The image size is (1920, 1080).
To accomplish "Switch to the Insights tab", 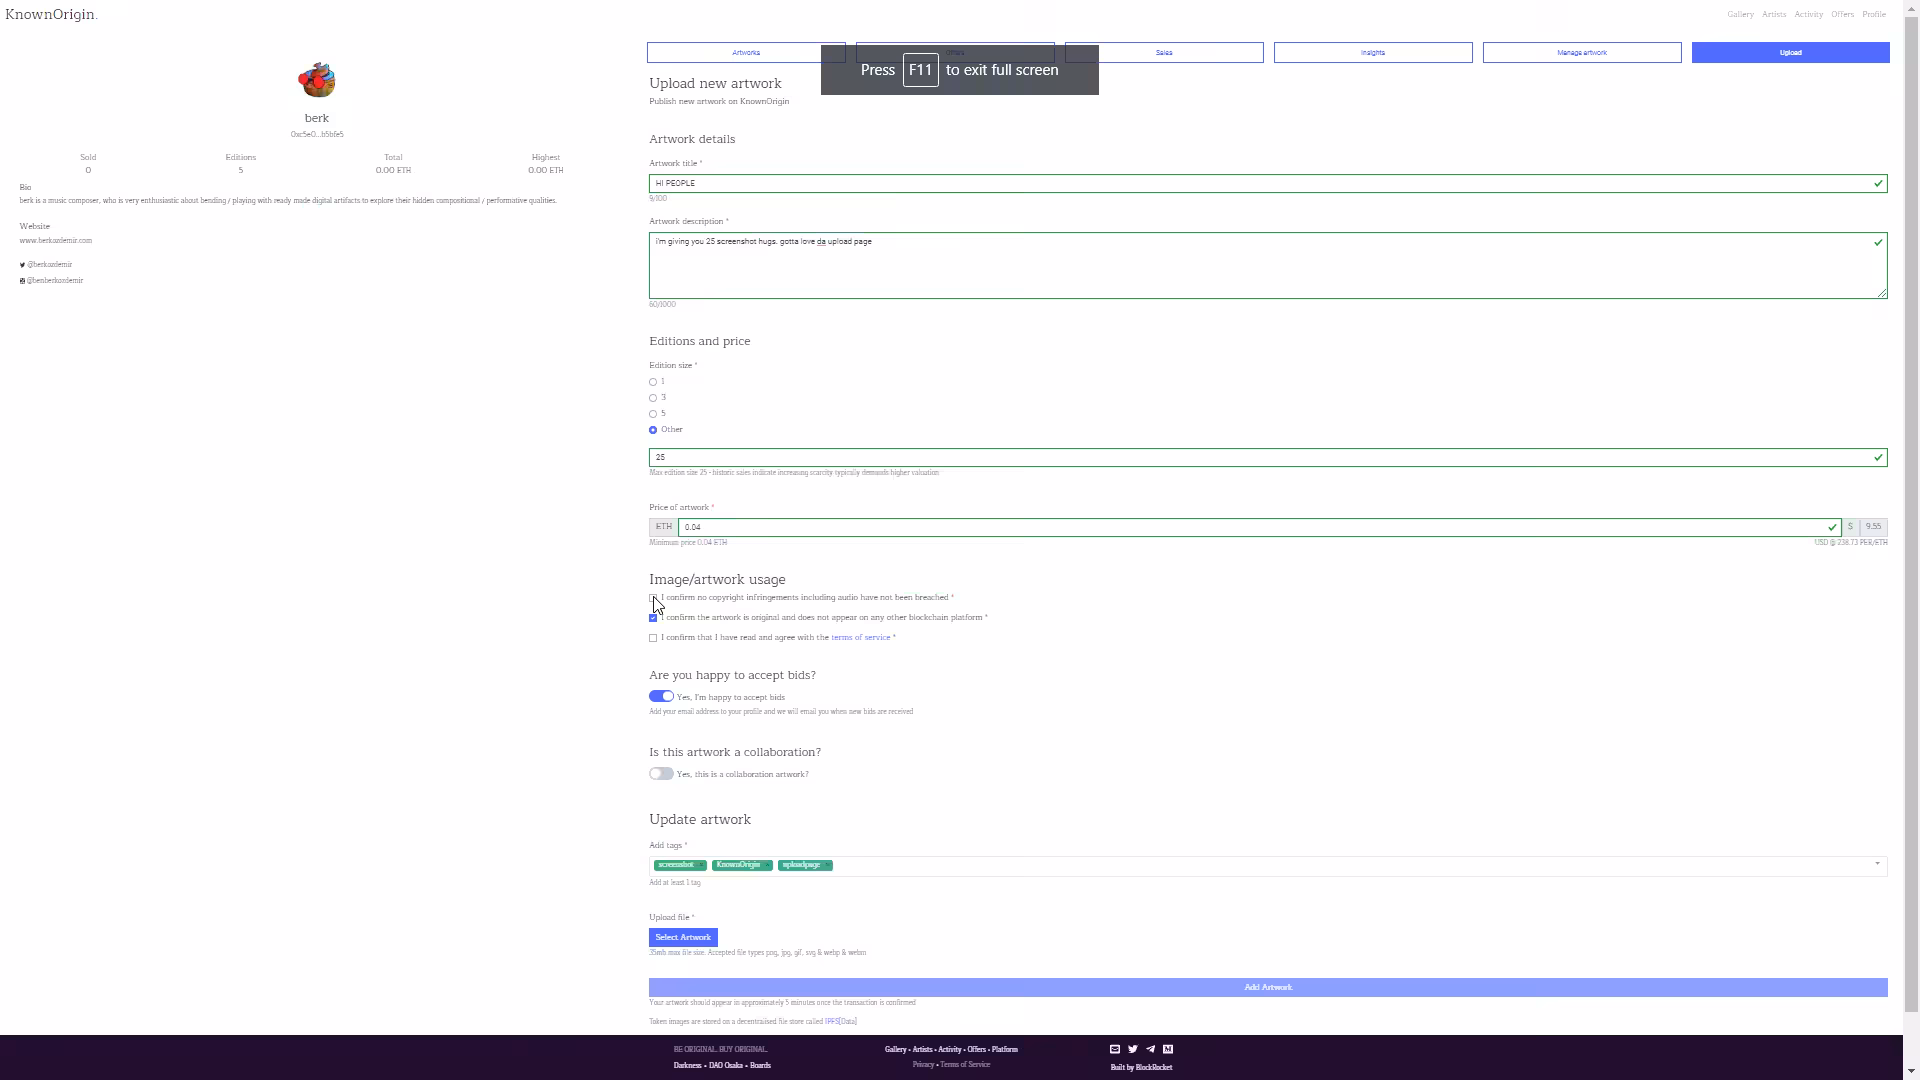I will 1373,52.
